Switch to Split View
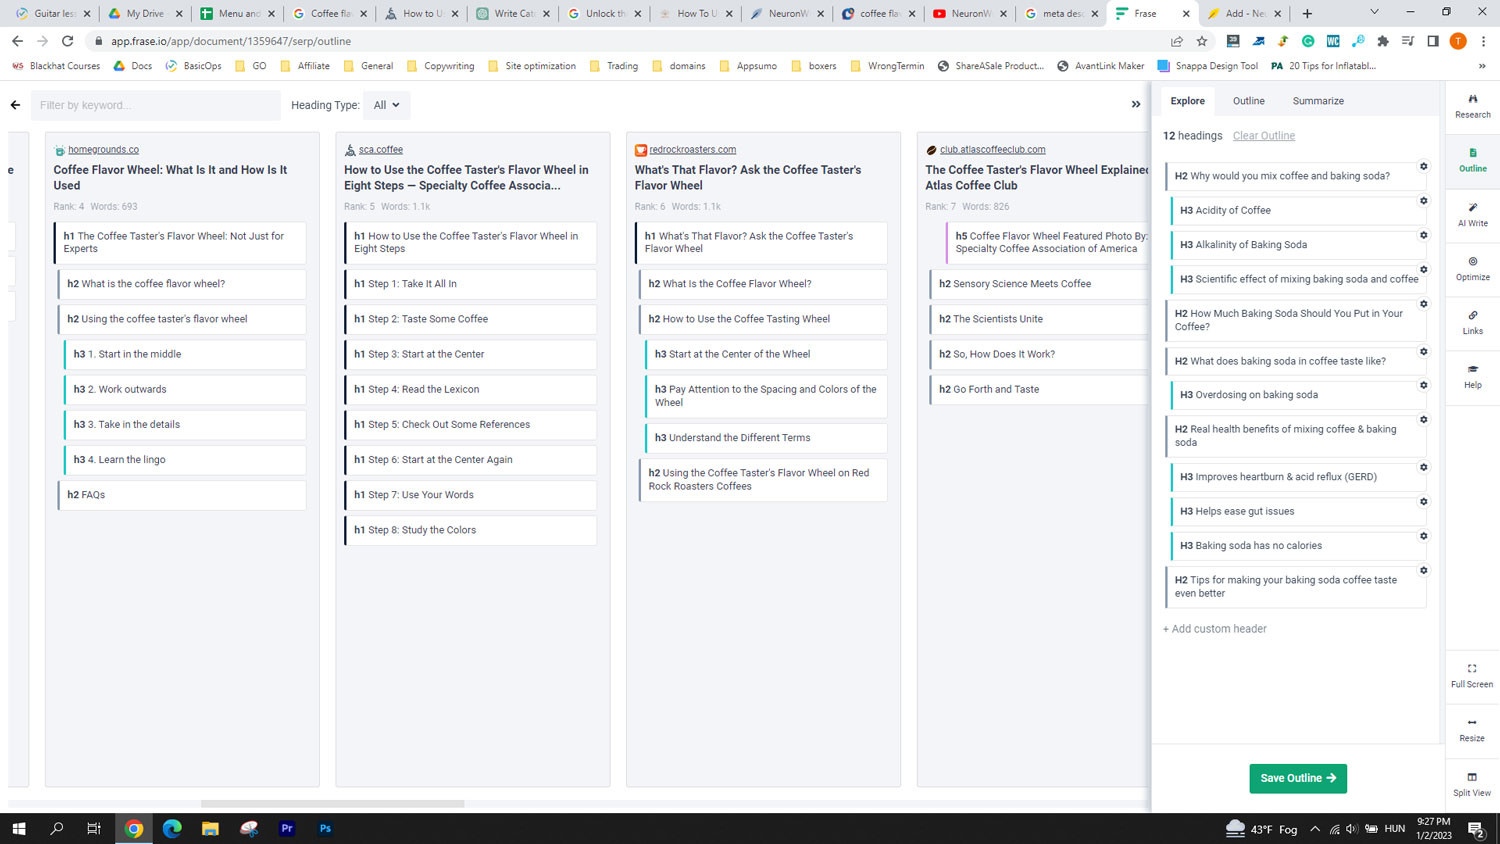1500x844 pixels. (x=1472, y=783)
